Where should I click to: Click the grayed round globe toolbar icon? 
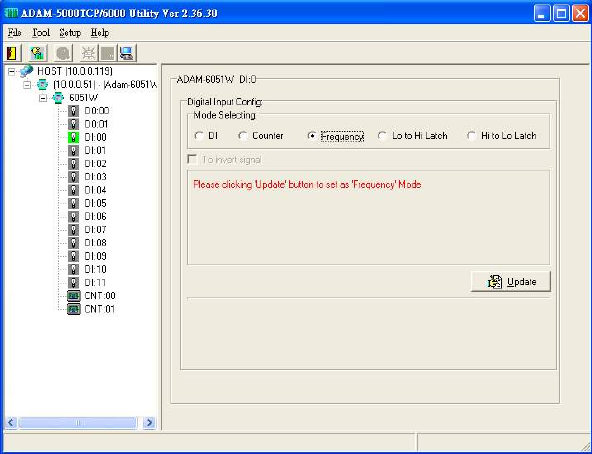[x=63, y=53]
